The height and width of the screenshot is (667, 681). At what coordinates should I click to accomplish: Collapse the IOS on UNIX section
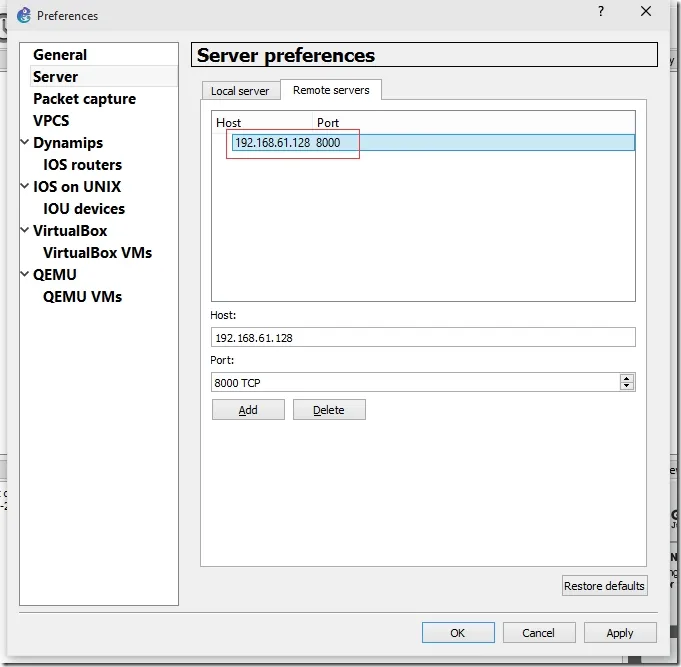tap(25, 186)
